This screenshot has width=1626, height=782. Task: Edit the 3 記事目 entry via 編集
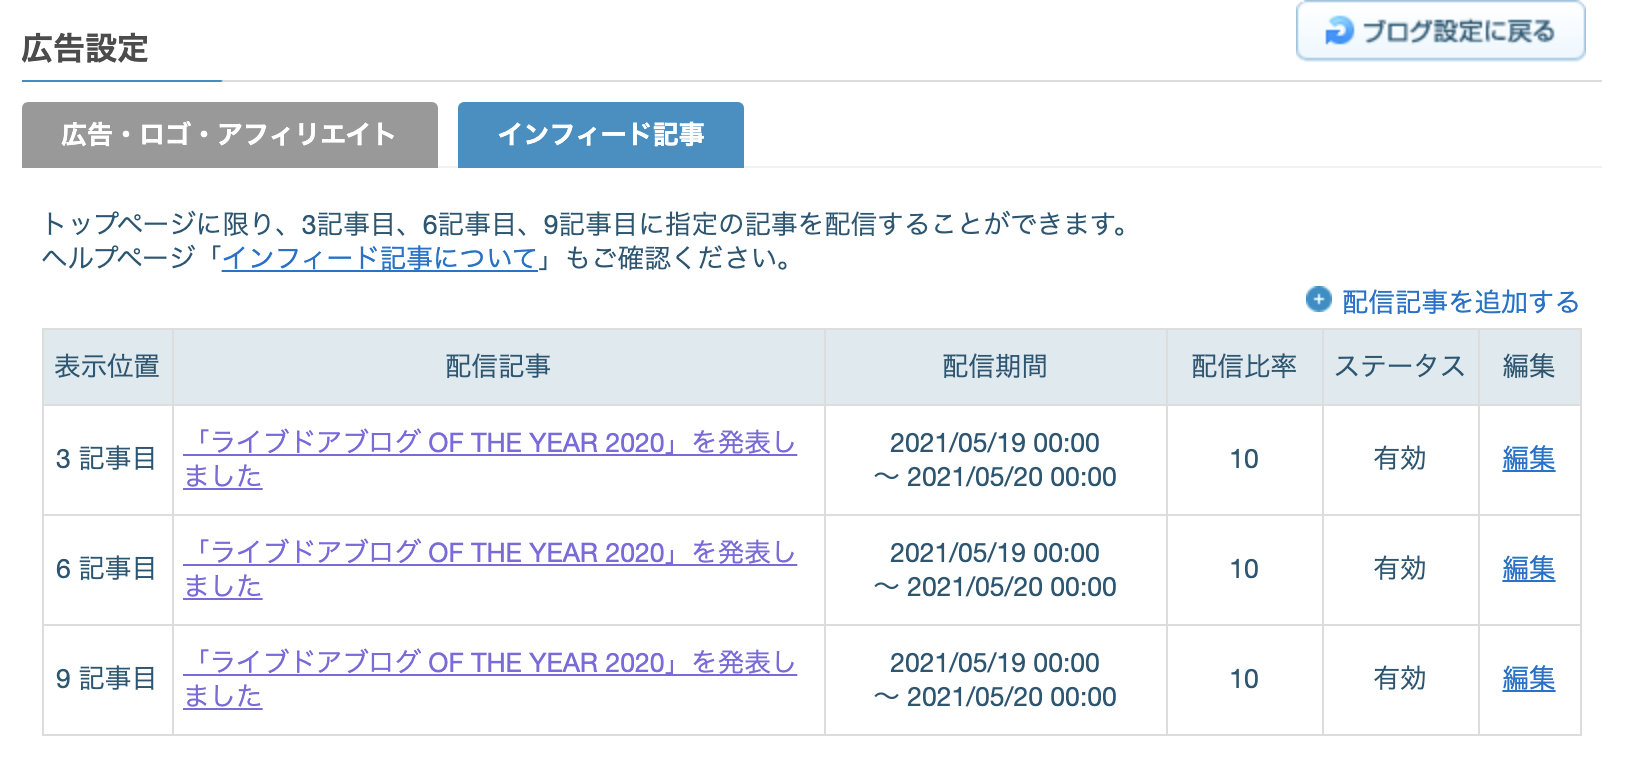tap(1529, 459)
